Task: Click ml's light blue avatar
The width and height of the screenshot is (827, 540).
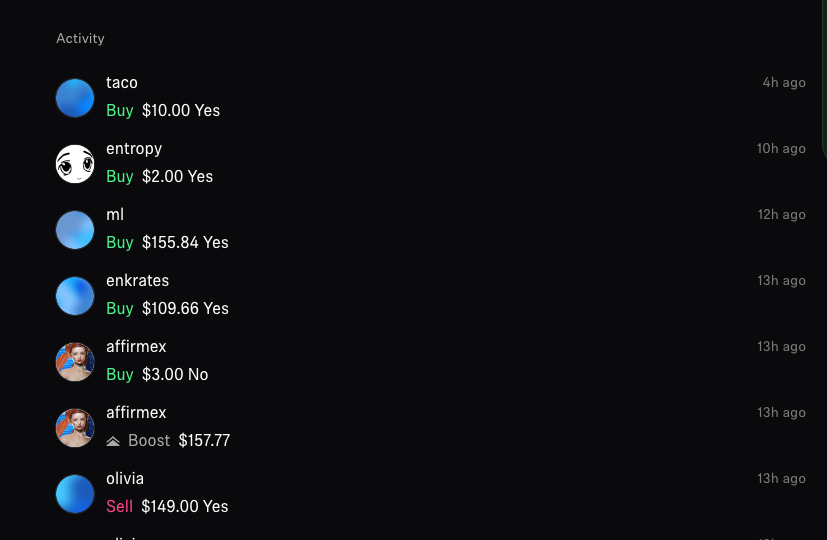Action: 75,230
